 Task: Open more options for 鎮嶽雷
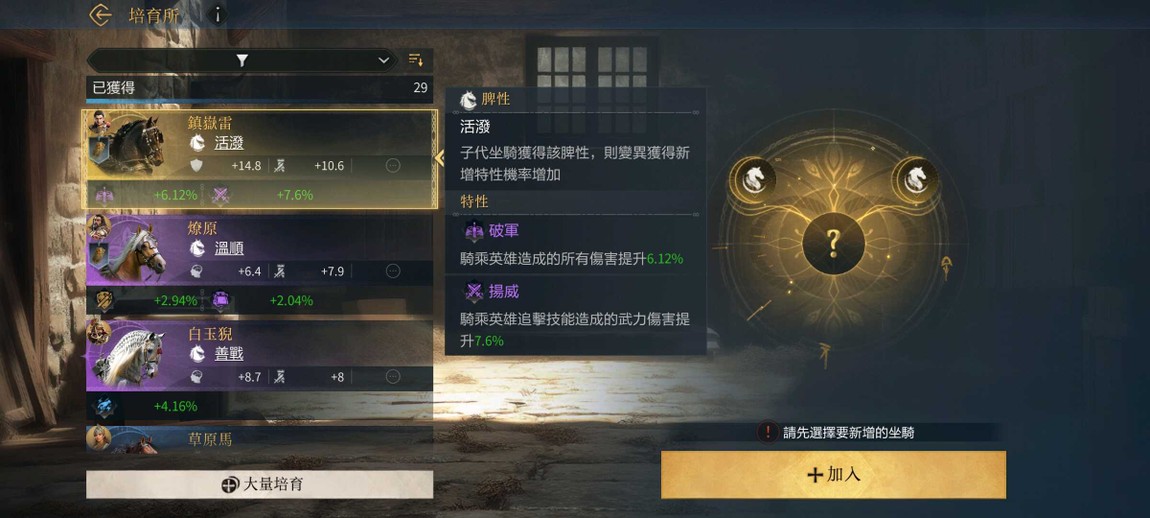[393, 166]
